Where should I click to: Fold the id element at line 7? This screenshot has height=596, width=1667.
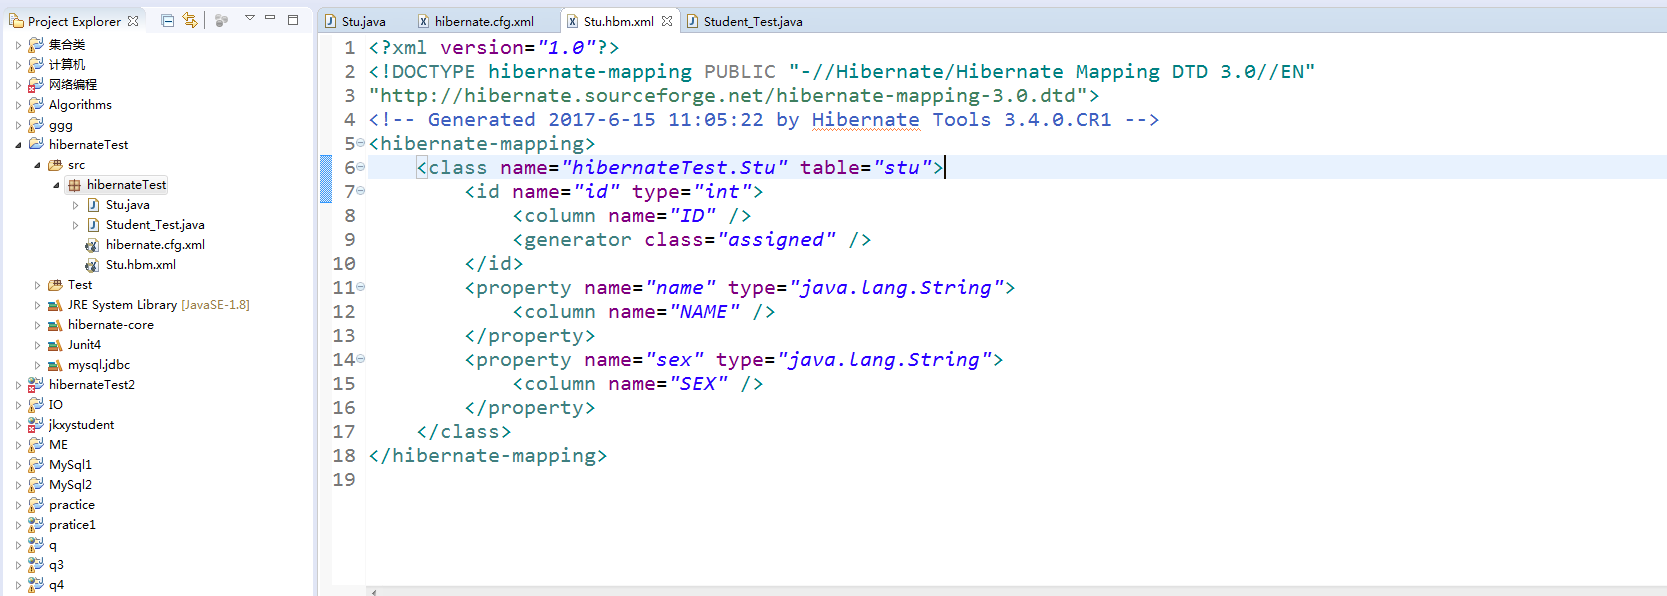361,191
